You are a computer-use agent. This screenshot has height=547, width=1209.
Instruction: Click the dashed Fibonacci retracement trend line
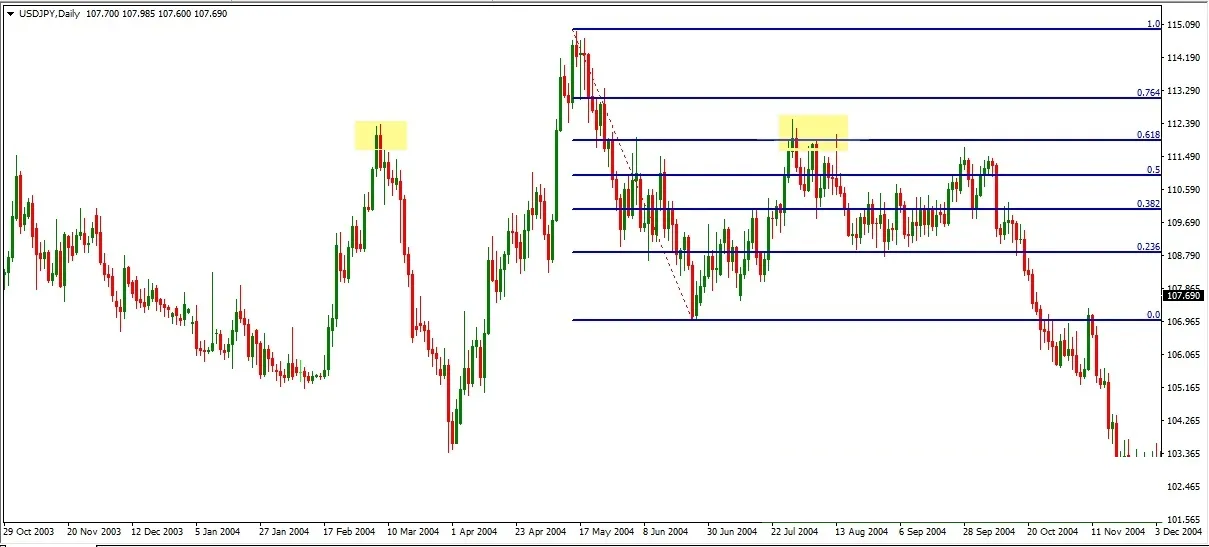[634, 175]
